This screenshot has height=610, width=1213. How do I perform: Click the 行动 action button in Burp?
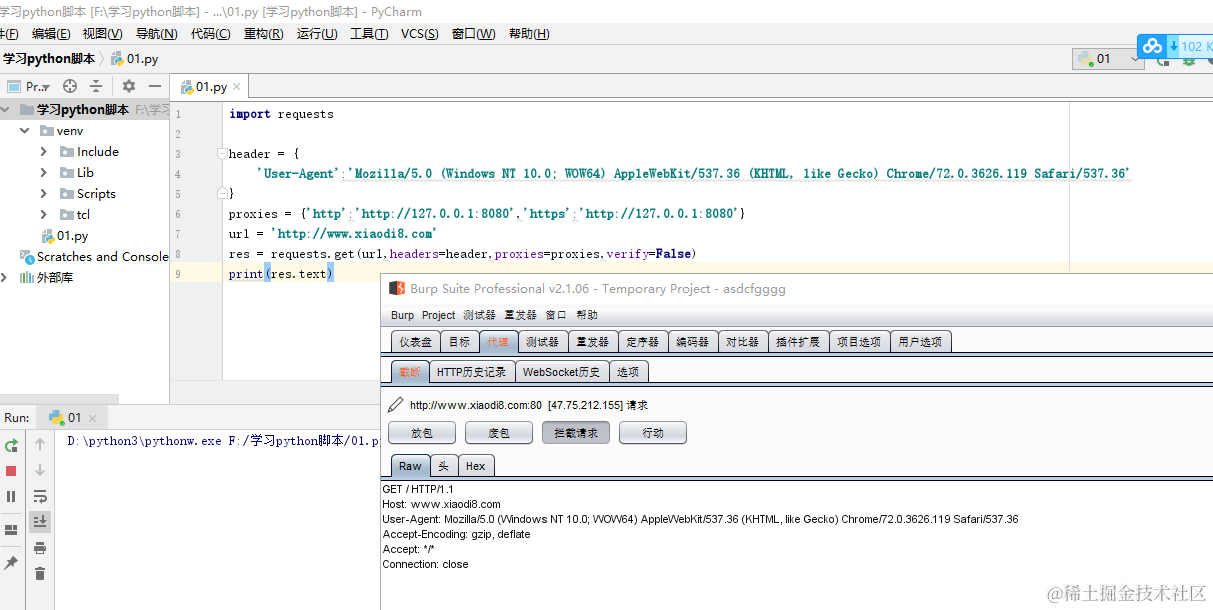(x=653, y=433)
